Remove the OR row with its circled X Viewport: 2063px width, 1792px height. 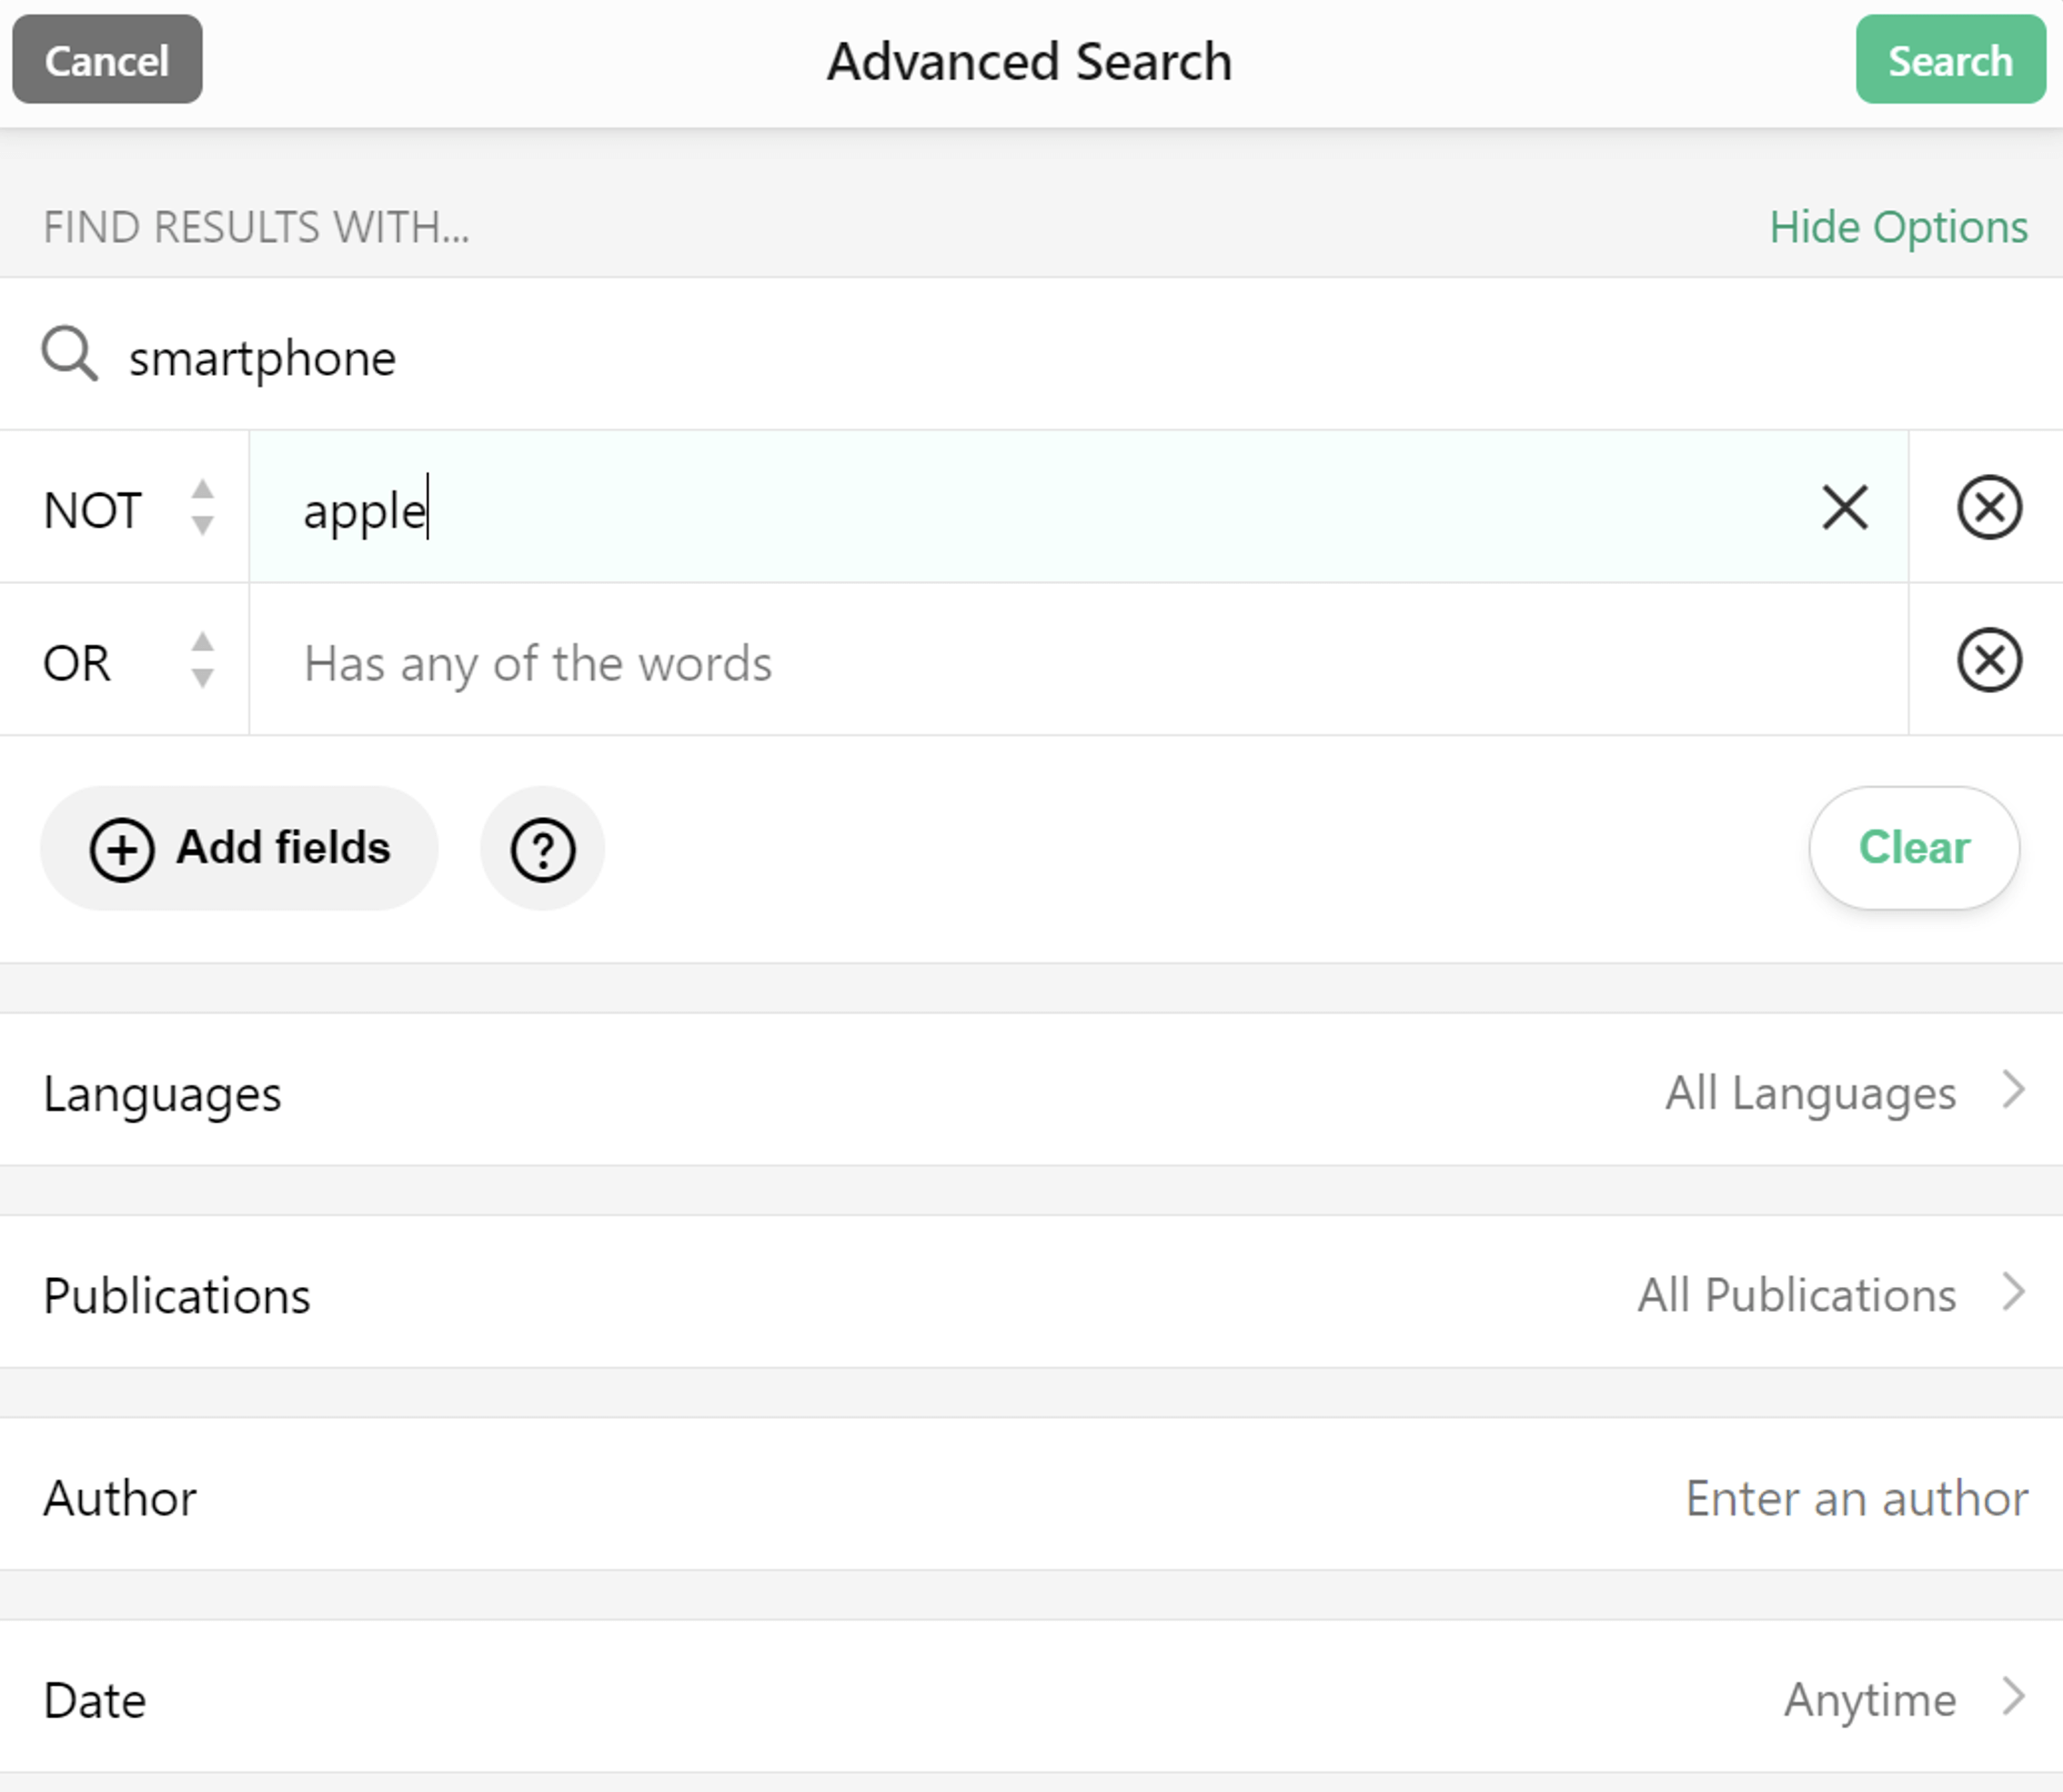tap(1988, 660)
